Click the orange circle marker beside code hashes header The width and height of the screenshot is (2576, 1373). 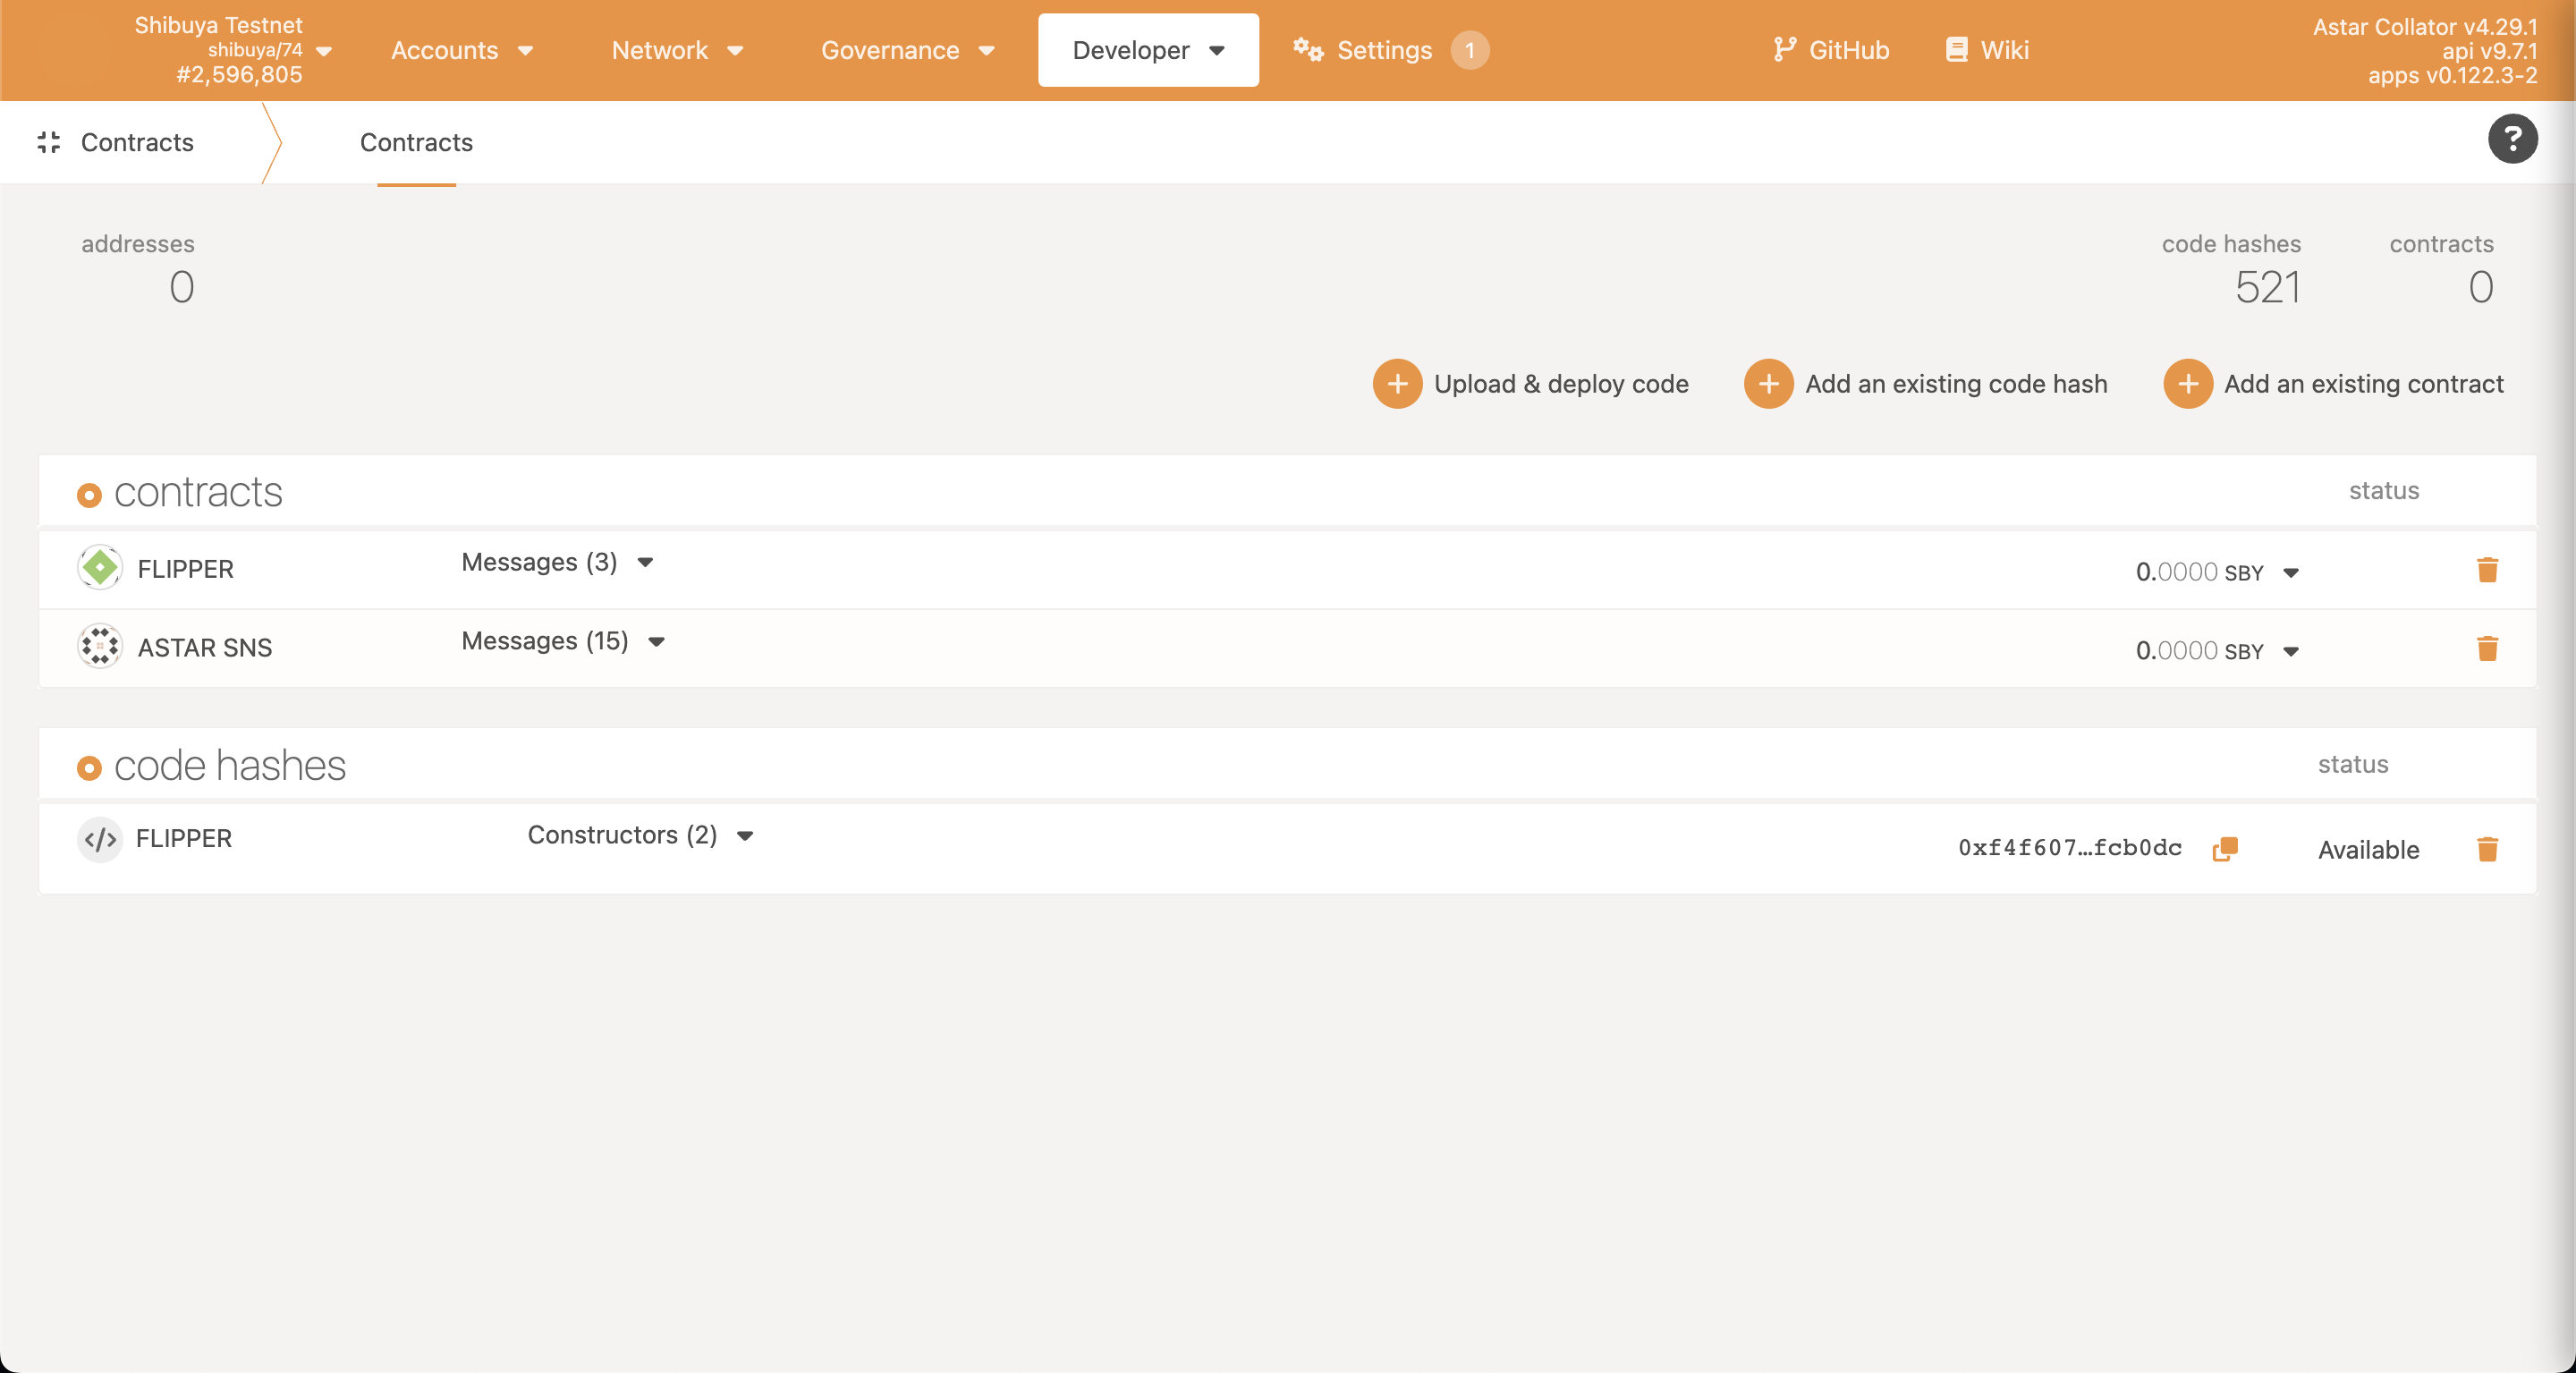coord(89,768)
